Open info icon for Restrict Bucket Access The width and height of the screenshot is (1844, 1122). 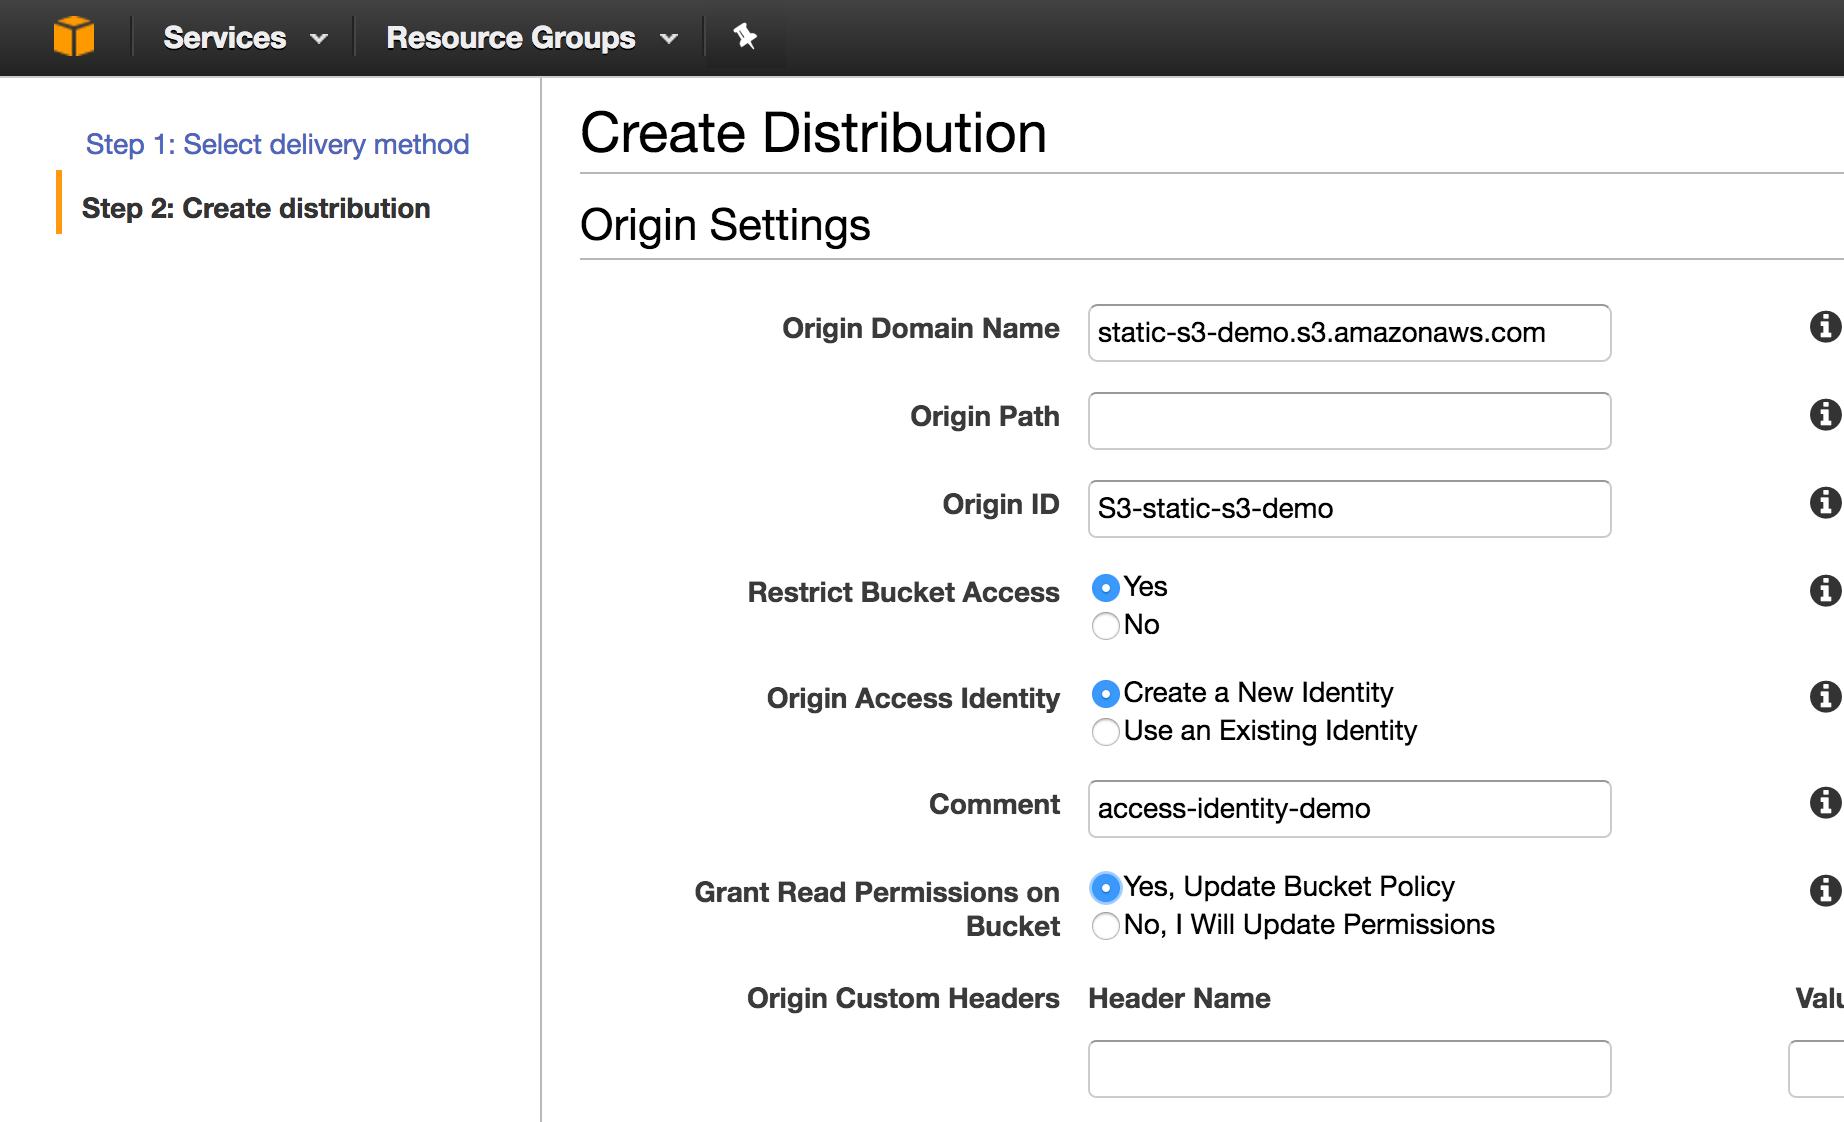pos(1825,591)
